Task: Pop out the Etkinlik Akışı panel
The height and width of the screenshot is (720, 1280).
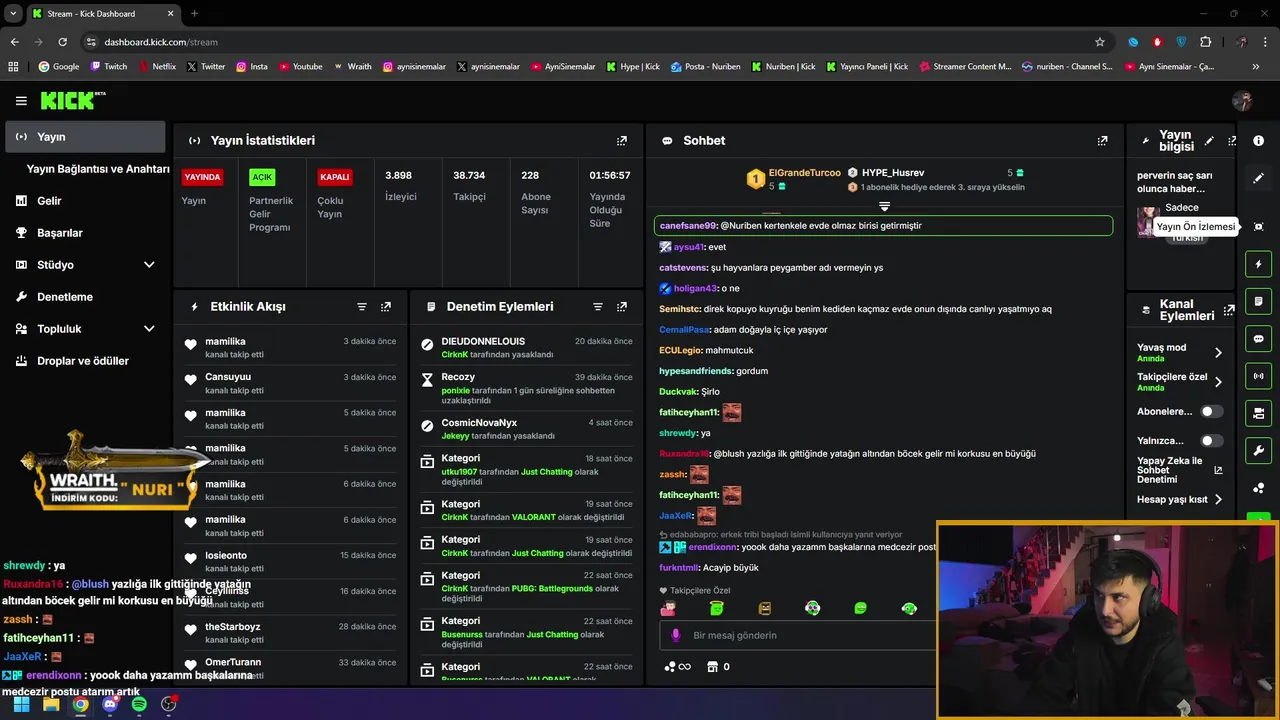Action: [x=386, y=307]
